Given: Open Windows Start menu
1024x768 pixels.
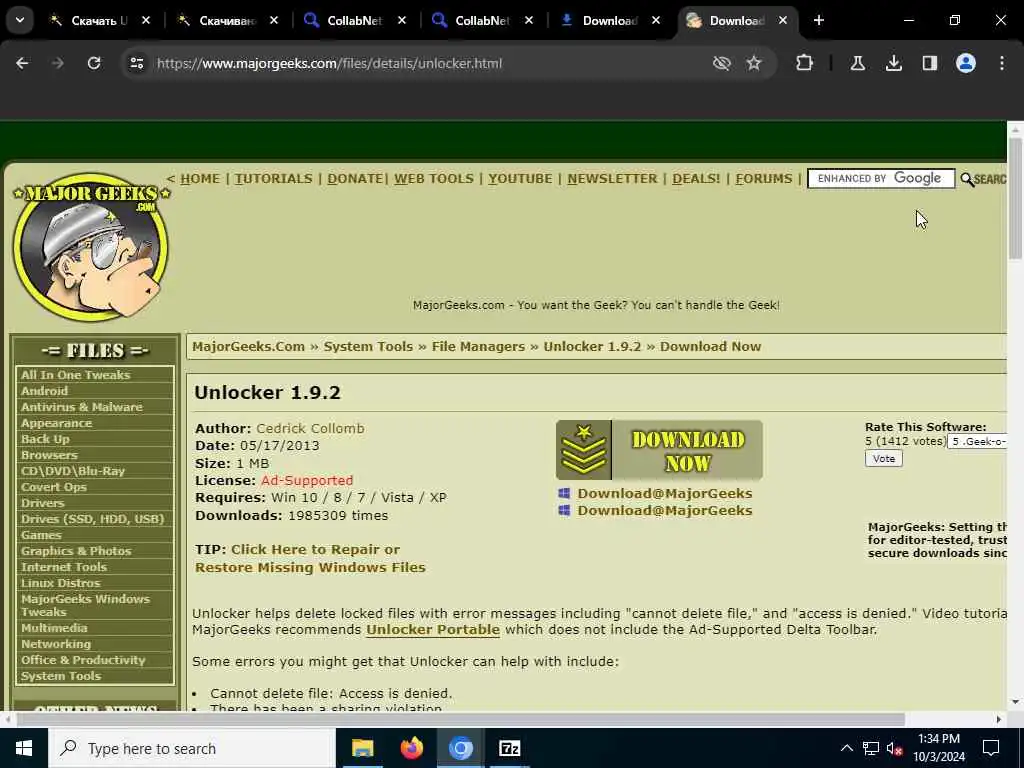Looking at the screenshot, I should (x=24, y=748).
